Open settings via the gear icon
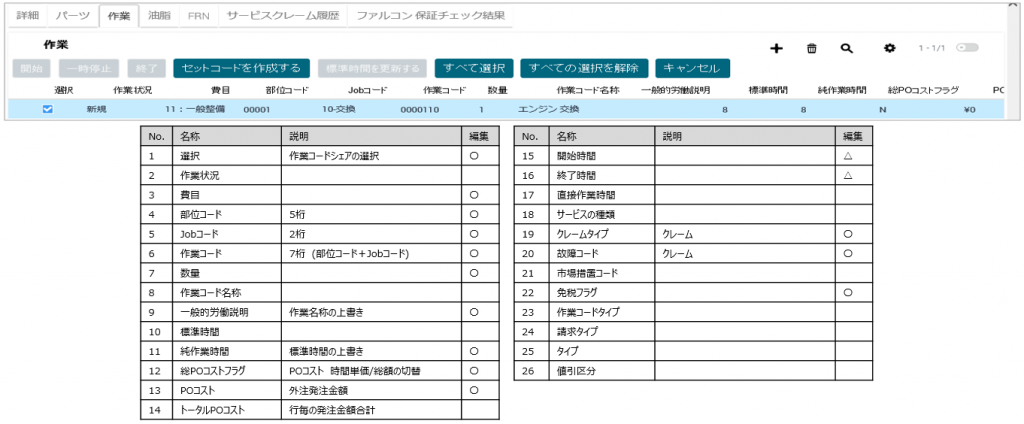This screenshot has height=424, width=1024. tap(889, 48)
